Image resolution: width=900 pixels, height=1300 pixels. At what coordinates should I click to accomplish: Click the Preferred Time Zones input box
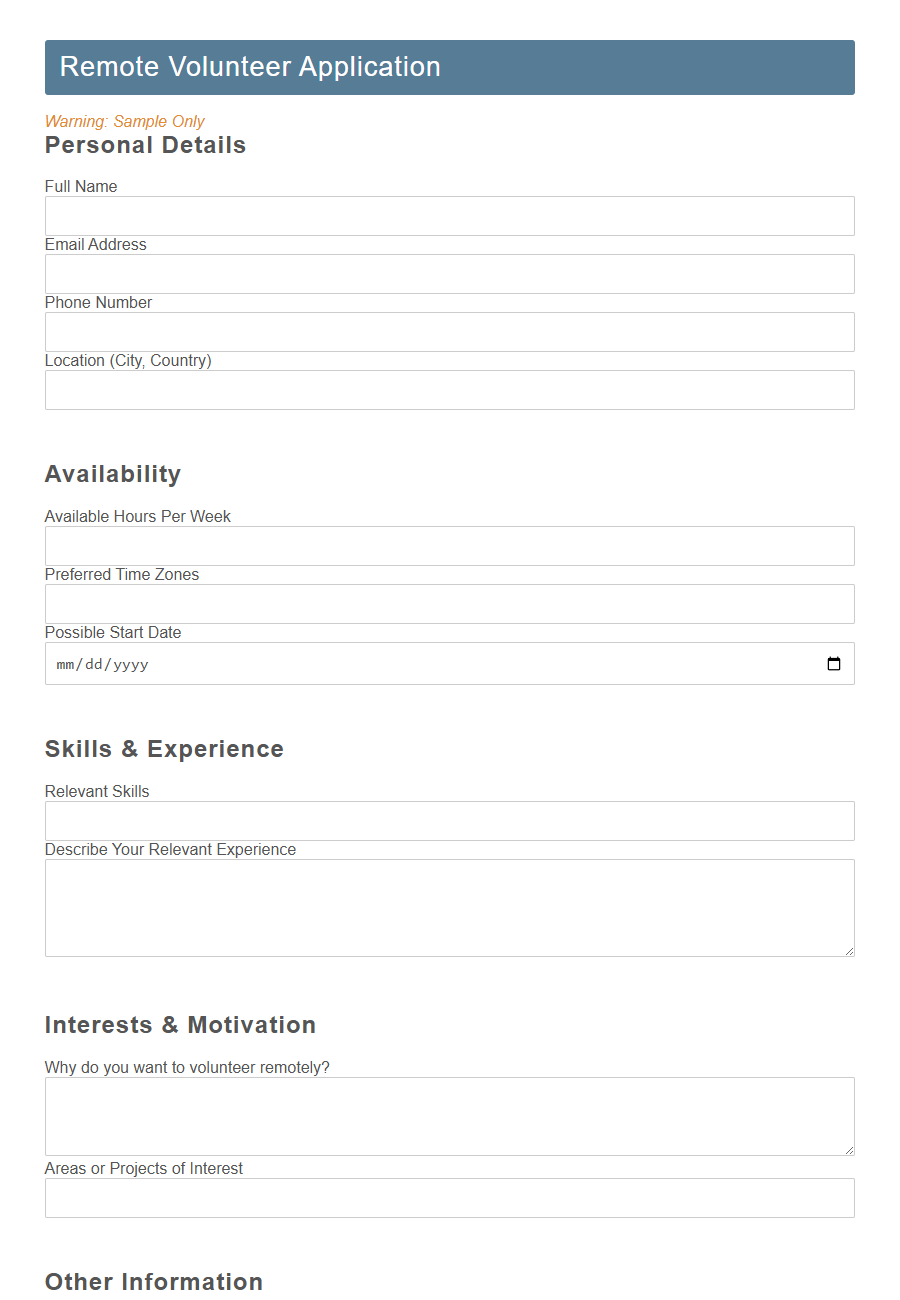pyautogui.click(x=450, y=604)
